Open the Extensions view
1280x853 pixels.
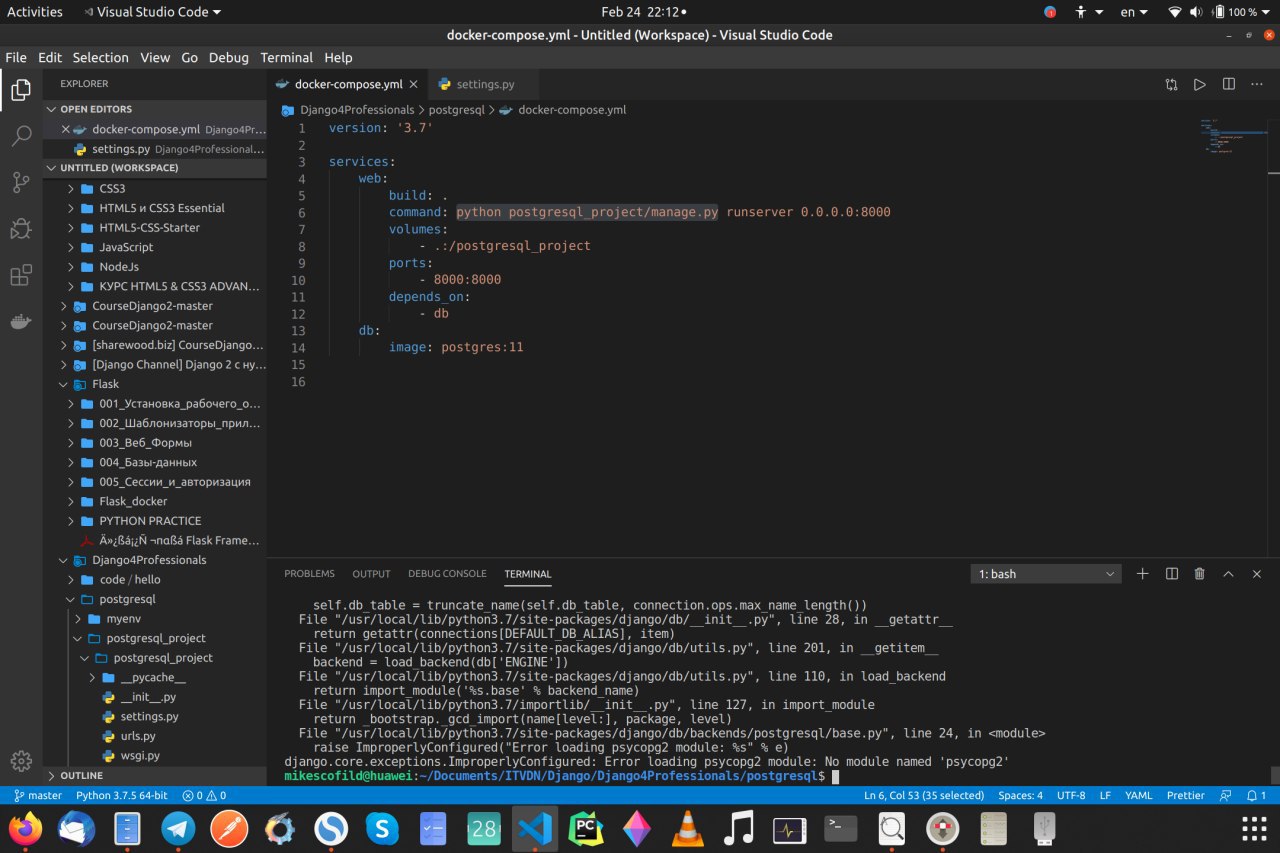coord(21,275)
